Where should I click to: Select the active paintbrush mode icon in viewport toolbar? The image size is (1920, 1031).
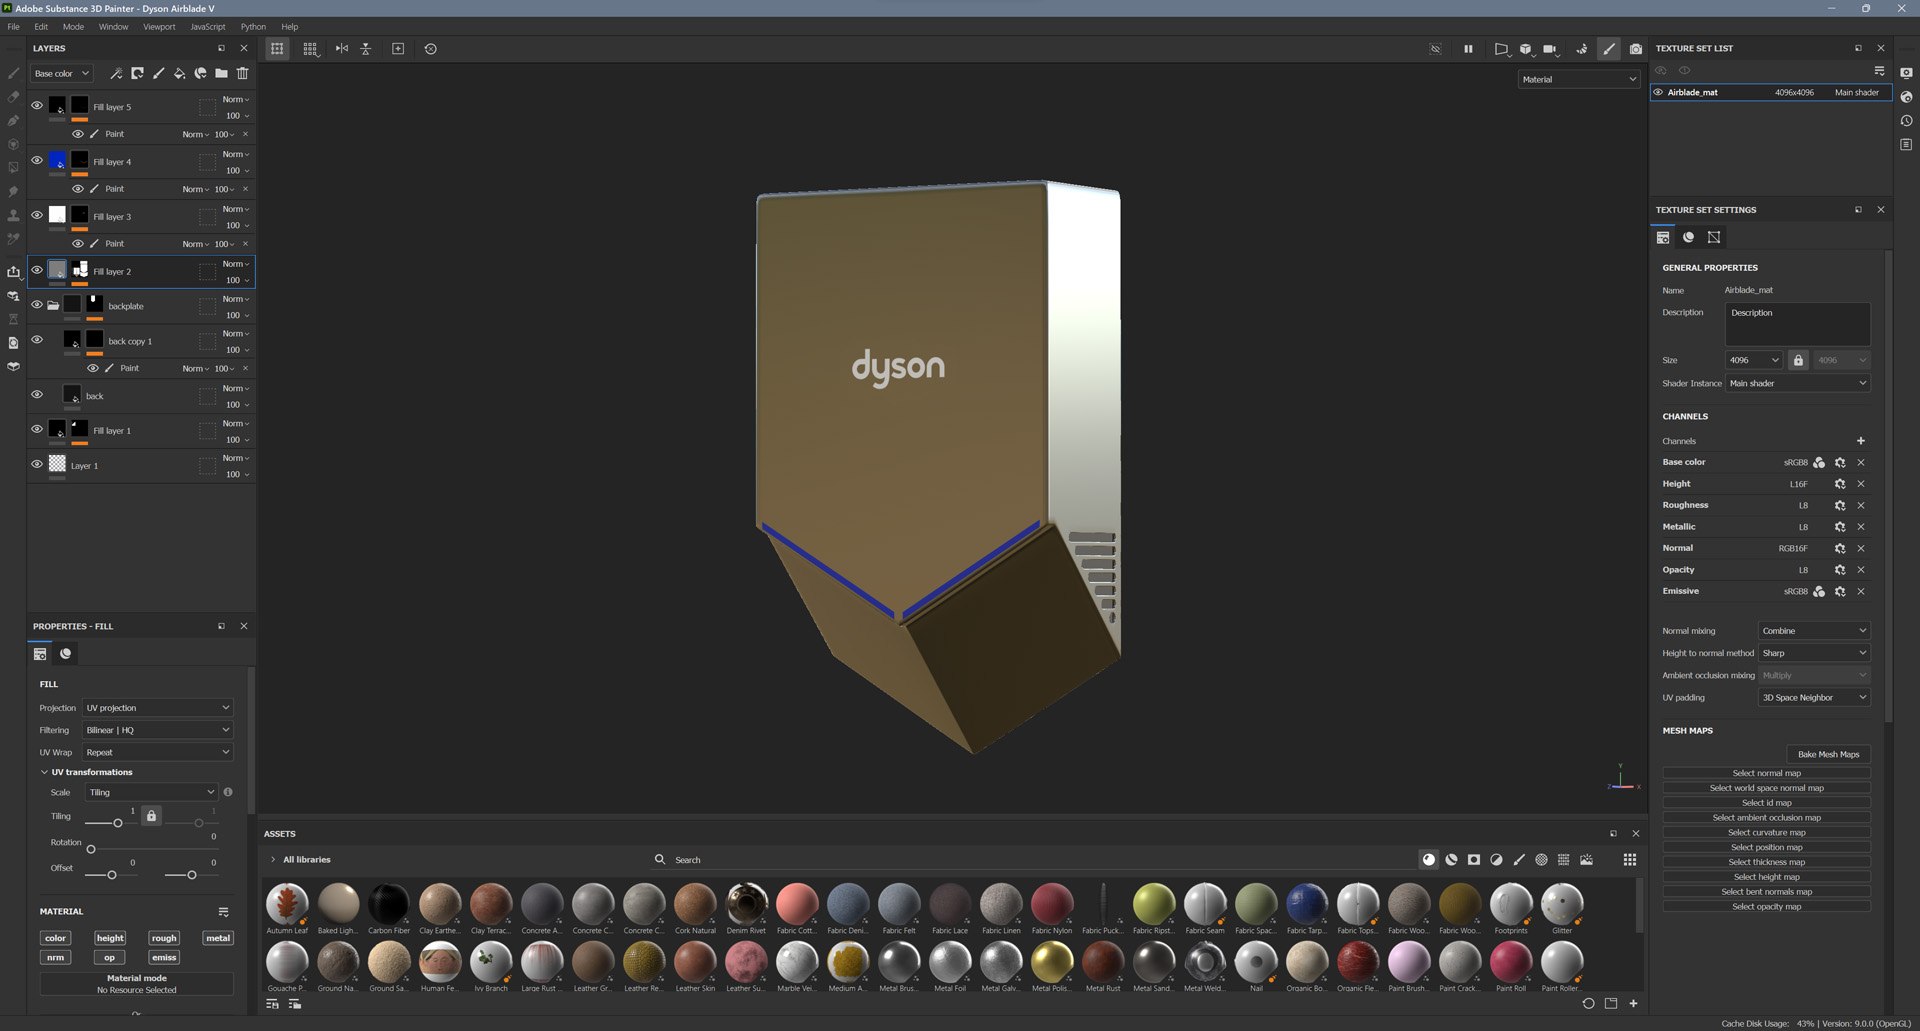(x=1608, y=48)
